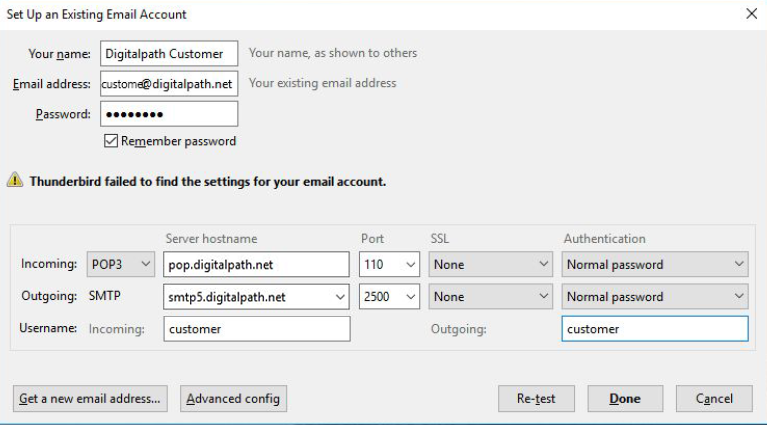The image size is (767, 425).
Task: Click the outgoing username customer field
Action: (655, 329)
